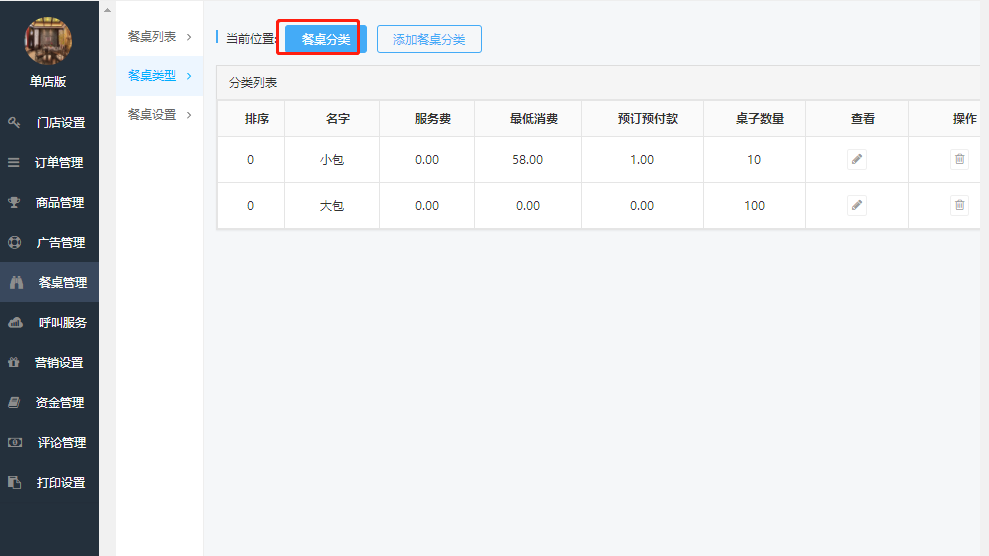Click the table count 10 cell
Image resolution: width=989 pixels, height=556 pixels.
tap(754, 159)
